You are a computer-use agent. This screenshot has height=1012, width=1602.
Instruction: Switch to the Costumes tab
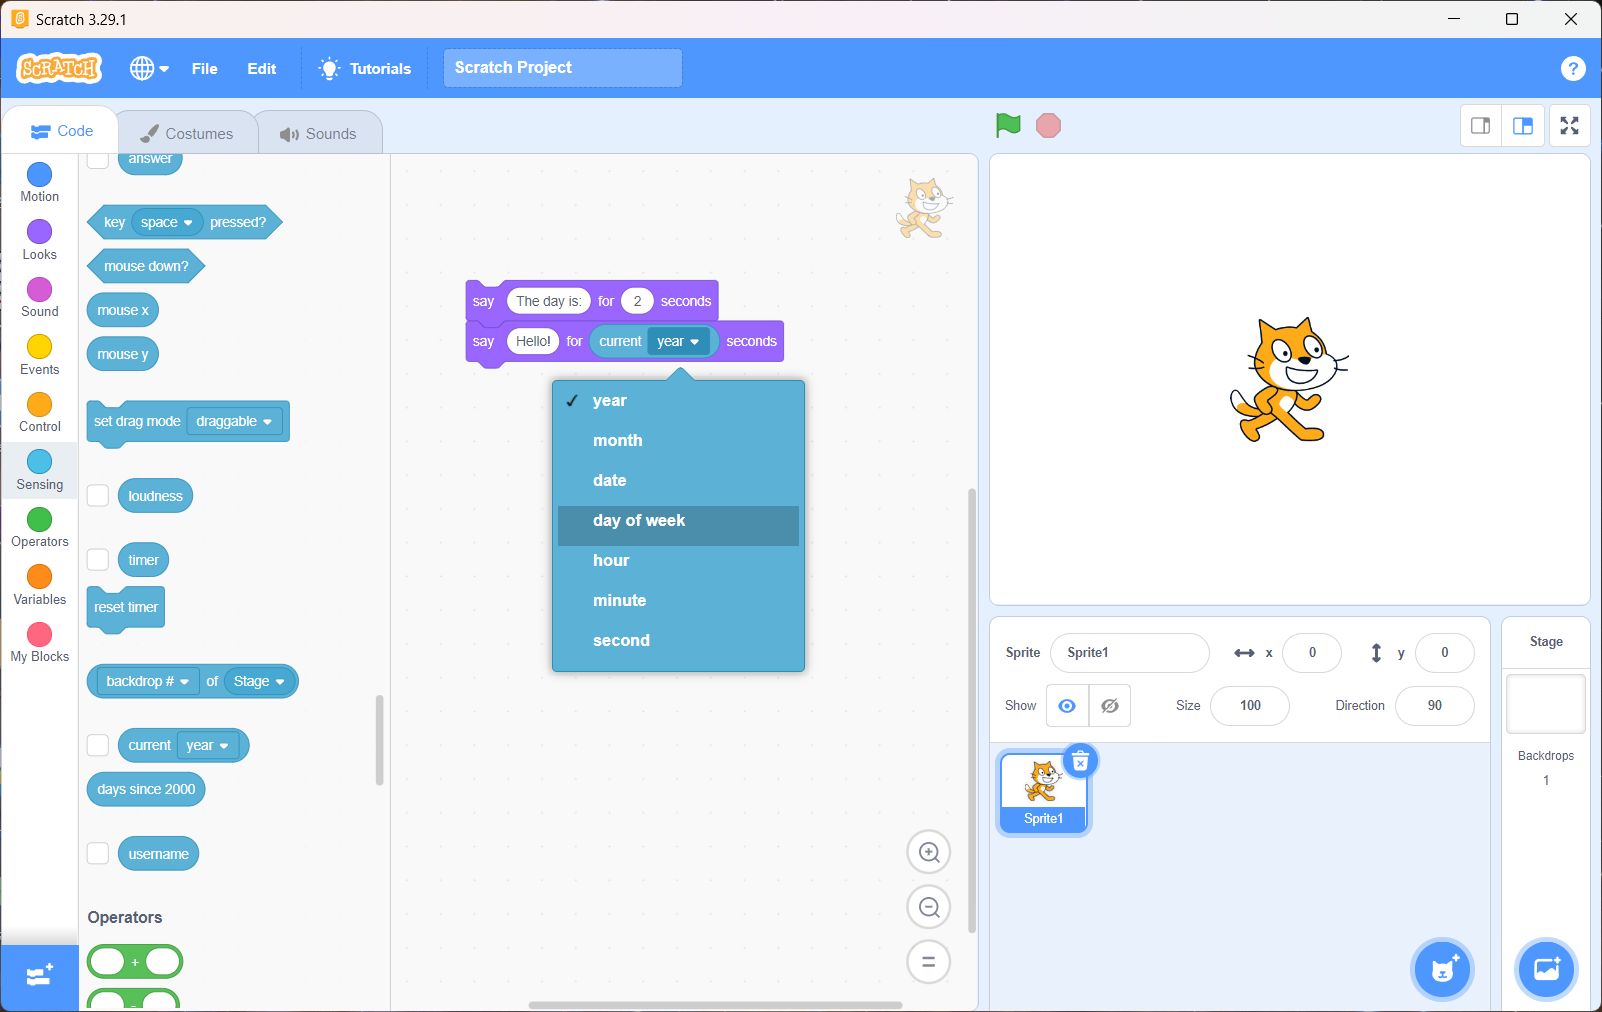tap(187, 133)
